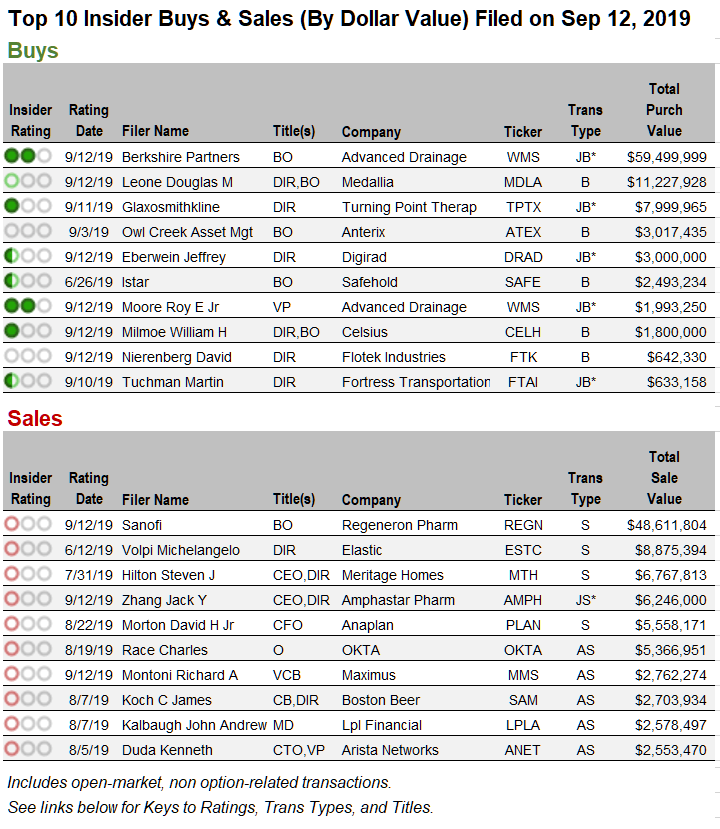
Task: Click the red Sales section heading
Action: tap(35, 418)
